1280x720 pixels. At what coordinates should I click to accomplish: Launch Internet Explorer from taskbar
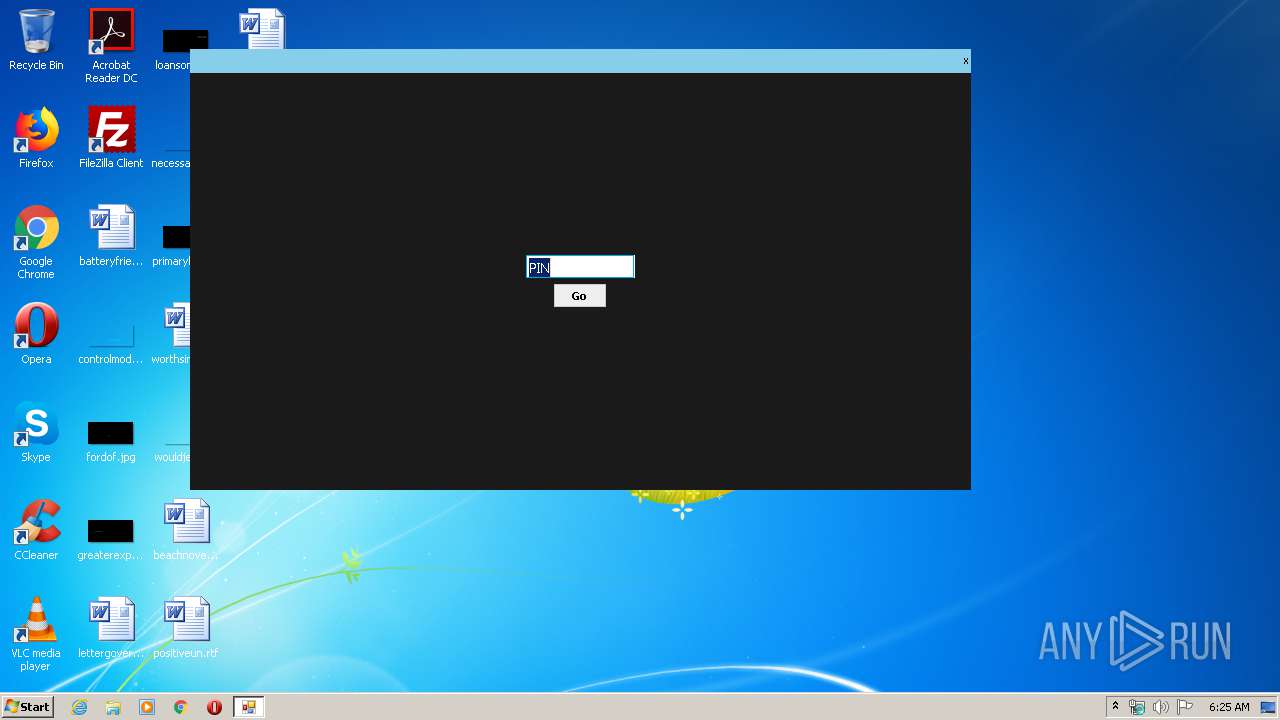coord(80,707)
